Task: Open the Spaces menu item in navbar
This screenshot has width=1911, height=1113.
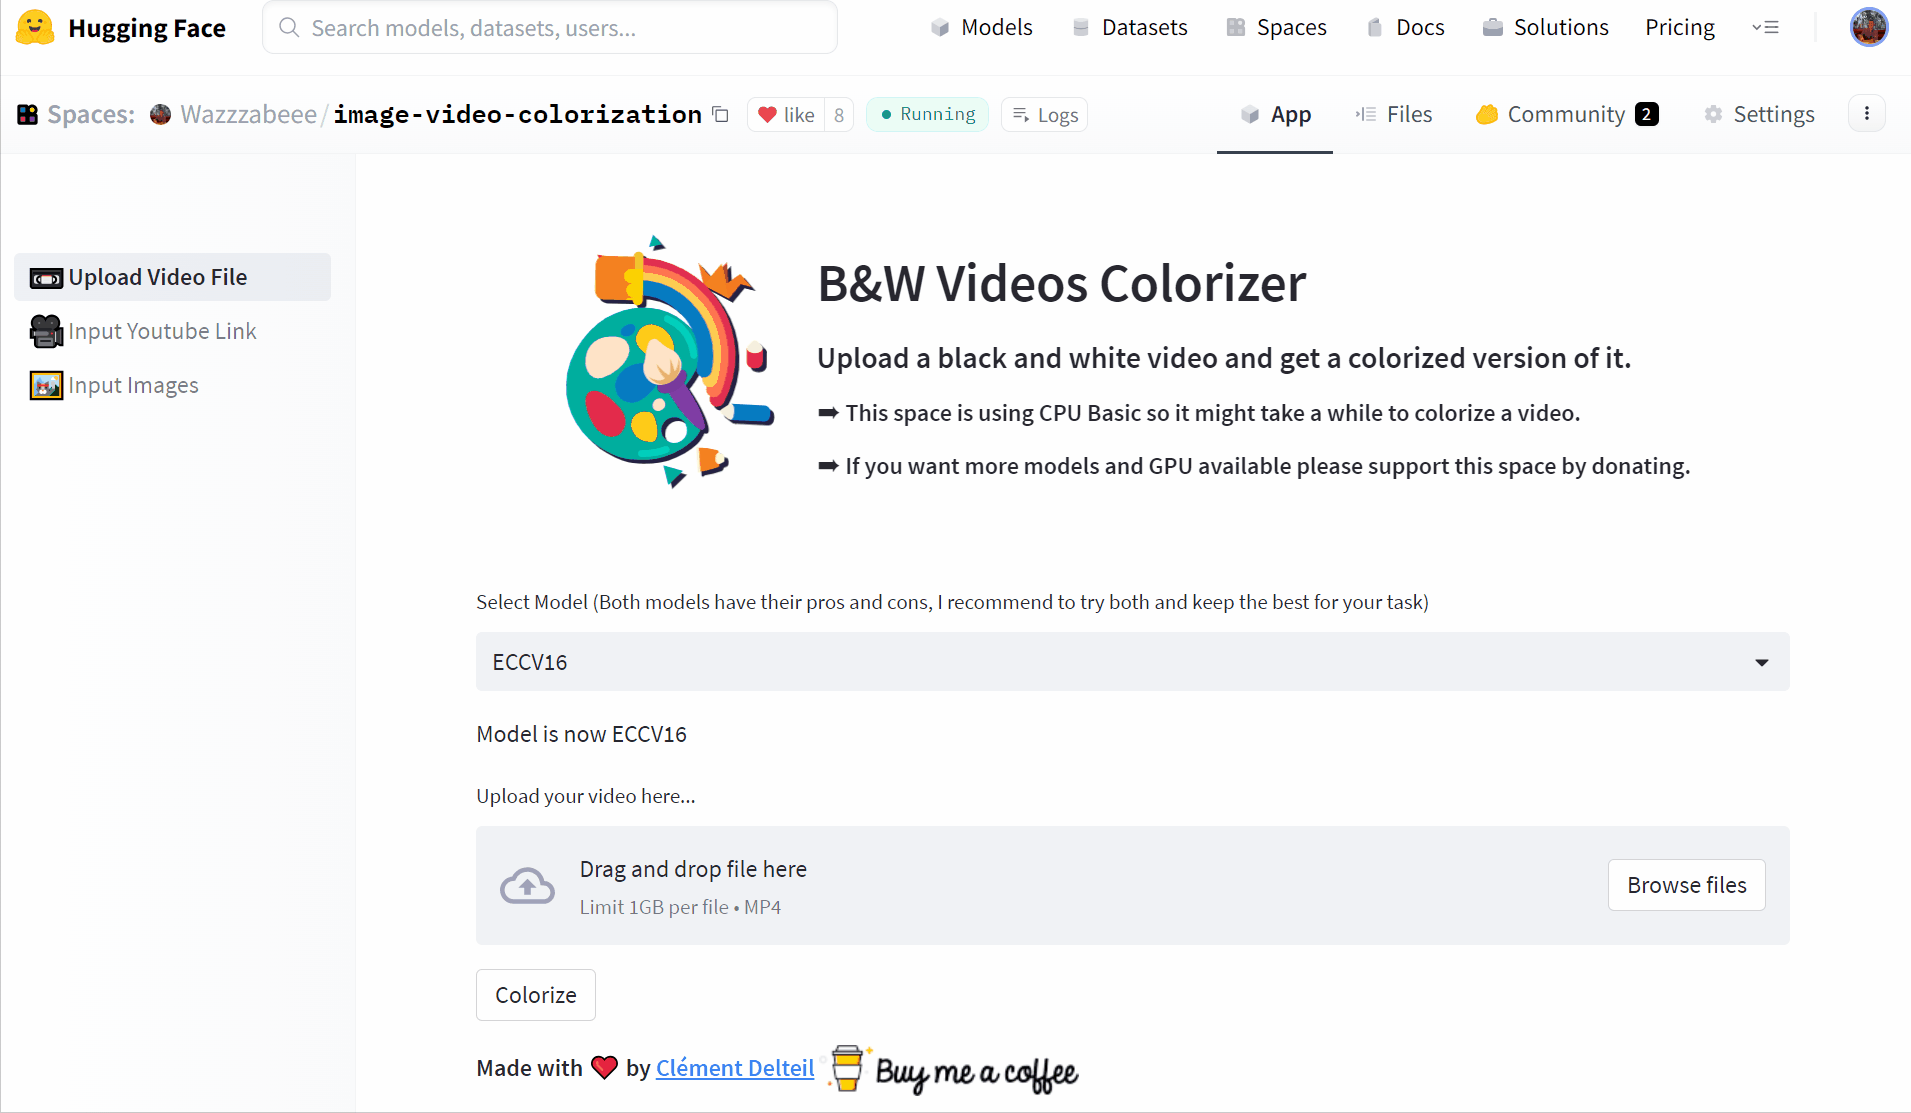Action: [x=1277, y=28]
